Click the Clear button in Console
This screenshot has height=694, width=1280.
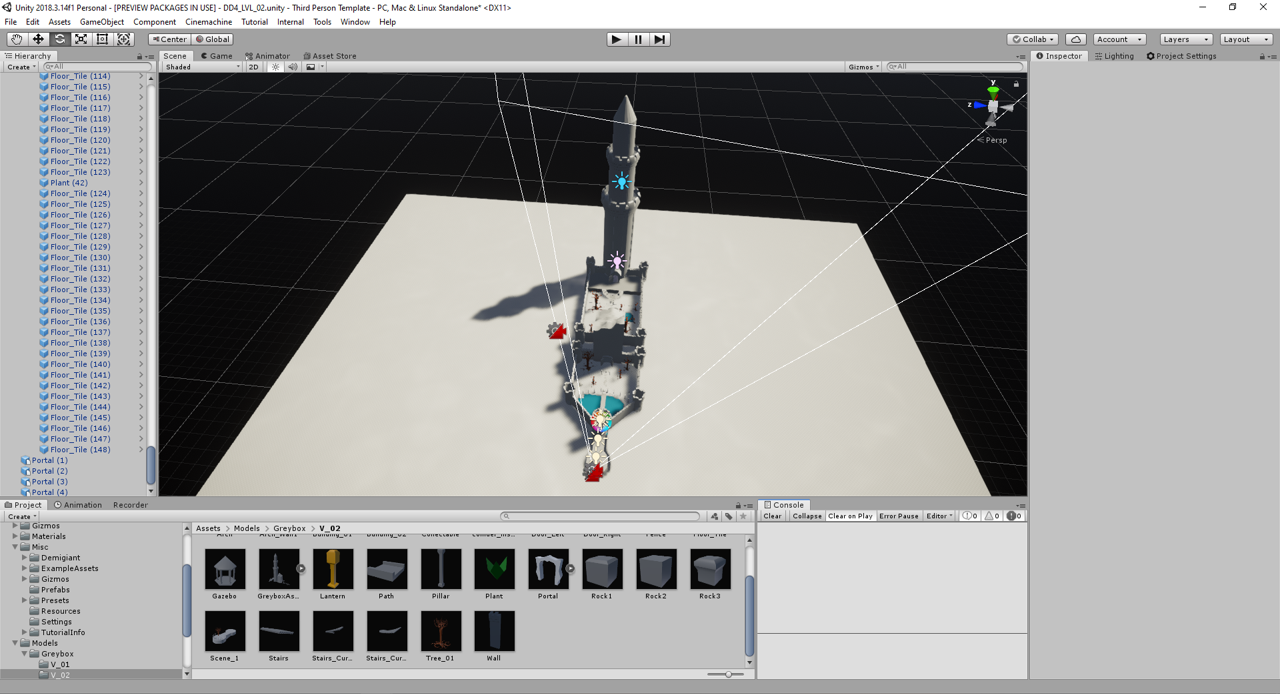[772, 516]
